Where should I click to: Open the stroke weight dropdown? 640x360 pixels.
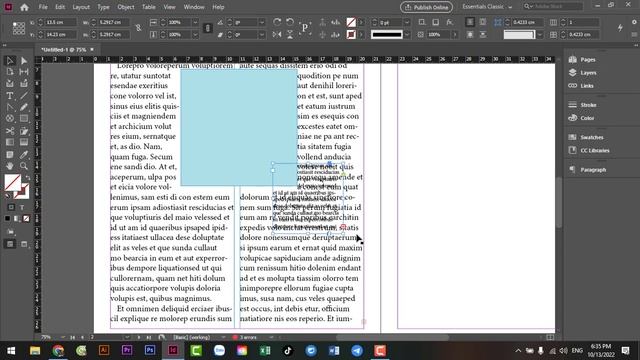point(407,22)
